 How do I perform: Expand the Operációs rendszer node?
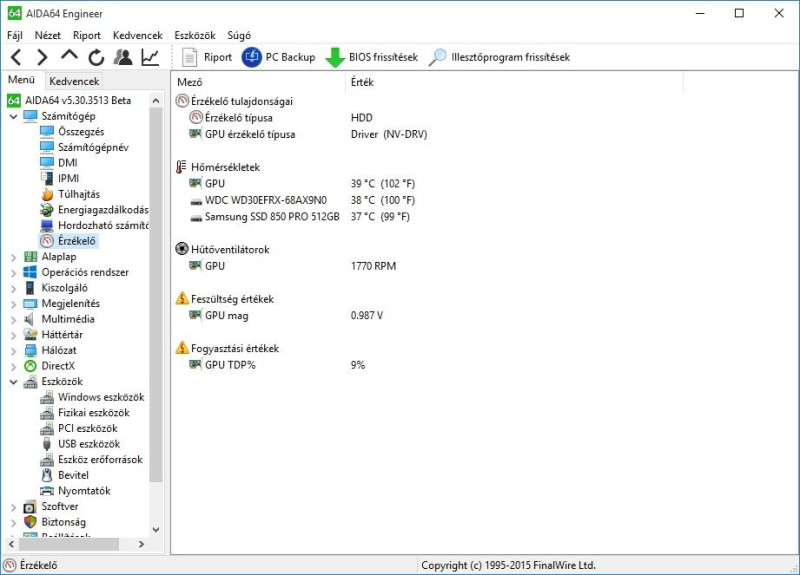click(x=14, y=273)
